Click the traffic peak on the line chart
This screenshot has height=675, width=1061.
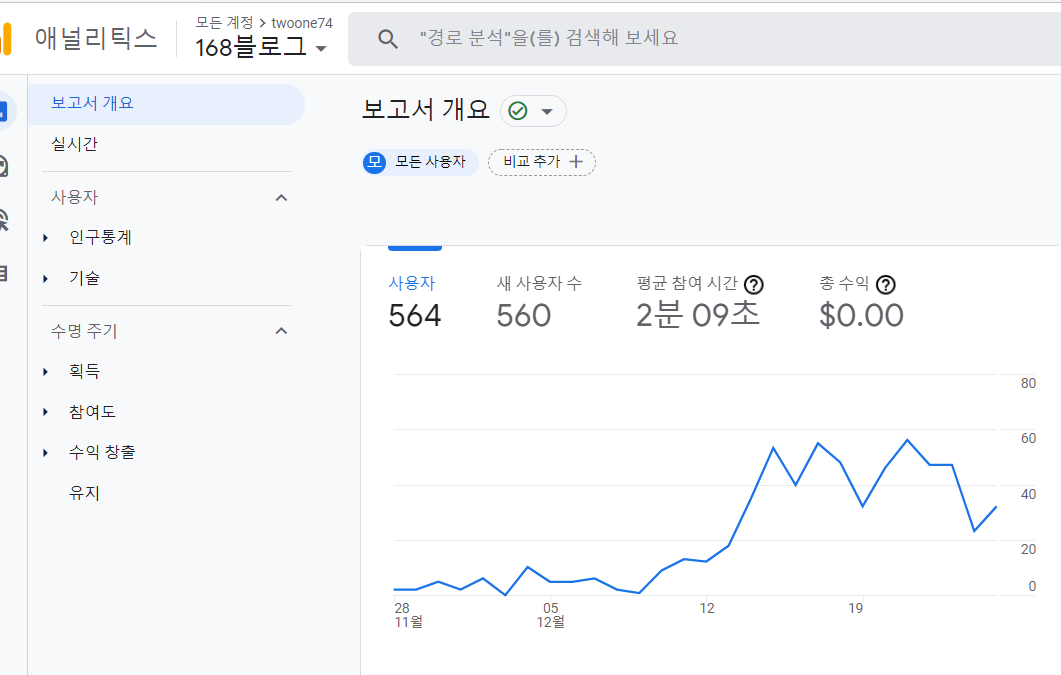[908, 438]
